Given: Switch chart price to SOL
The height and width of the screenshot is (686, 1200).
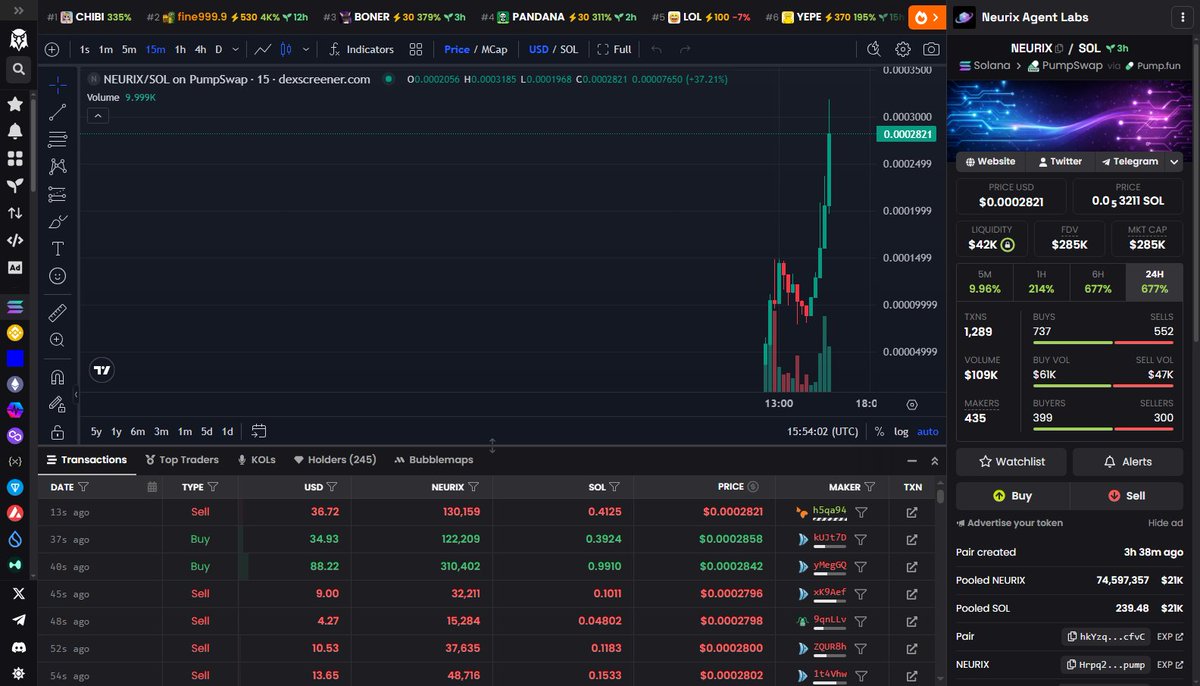Looking at the screenshot, I should pos(569,49).
